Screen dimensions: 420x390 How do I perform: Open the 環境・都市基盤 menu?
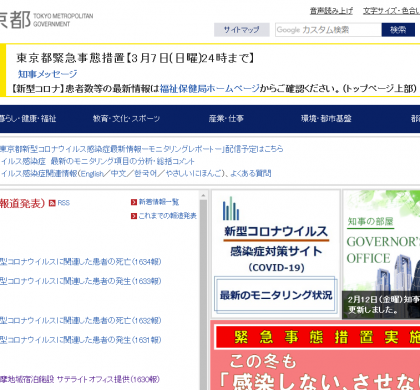(326, 119)
